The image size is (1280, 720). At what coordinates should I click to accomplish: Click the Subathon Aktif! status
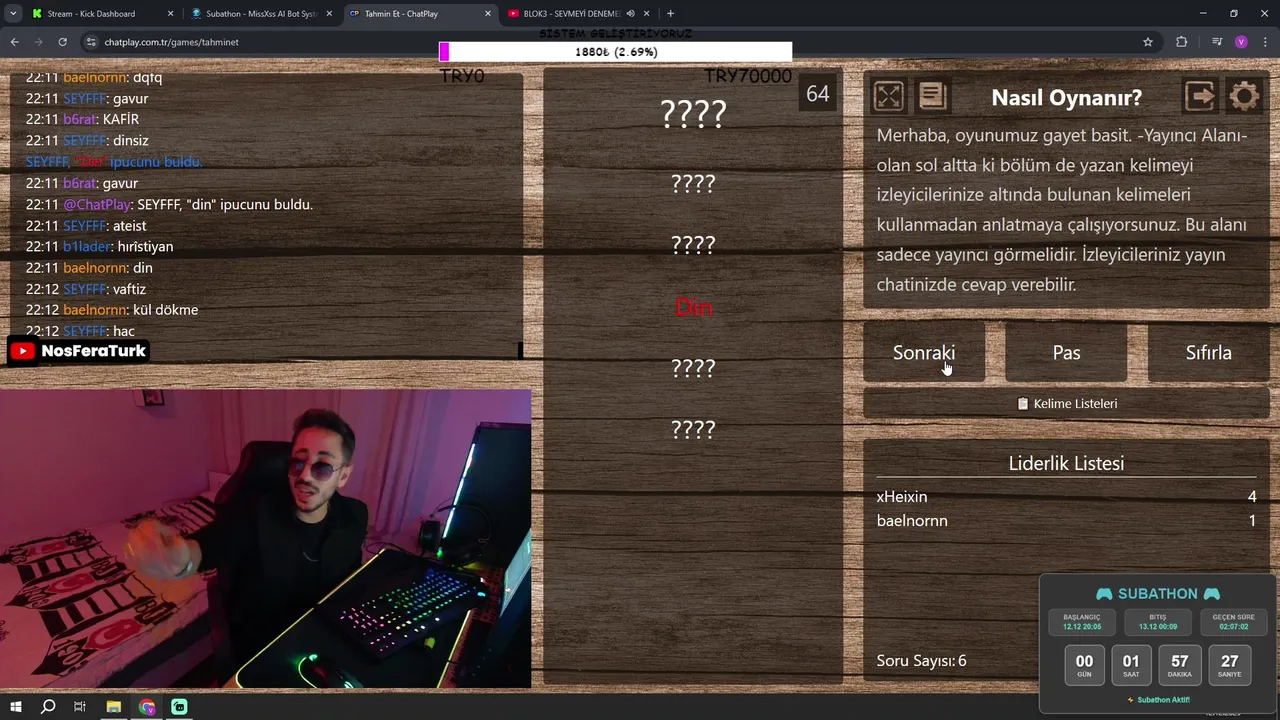pos(1158,700)
